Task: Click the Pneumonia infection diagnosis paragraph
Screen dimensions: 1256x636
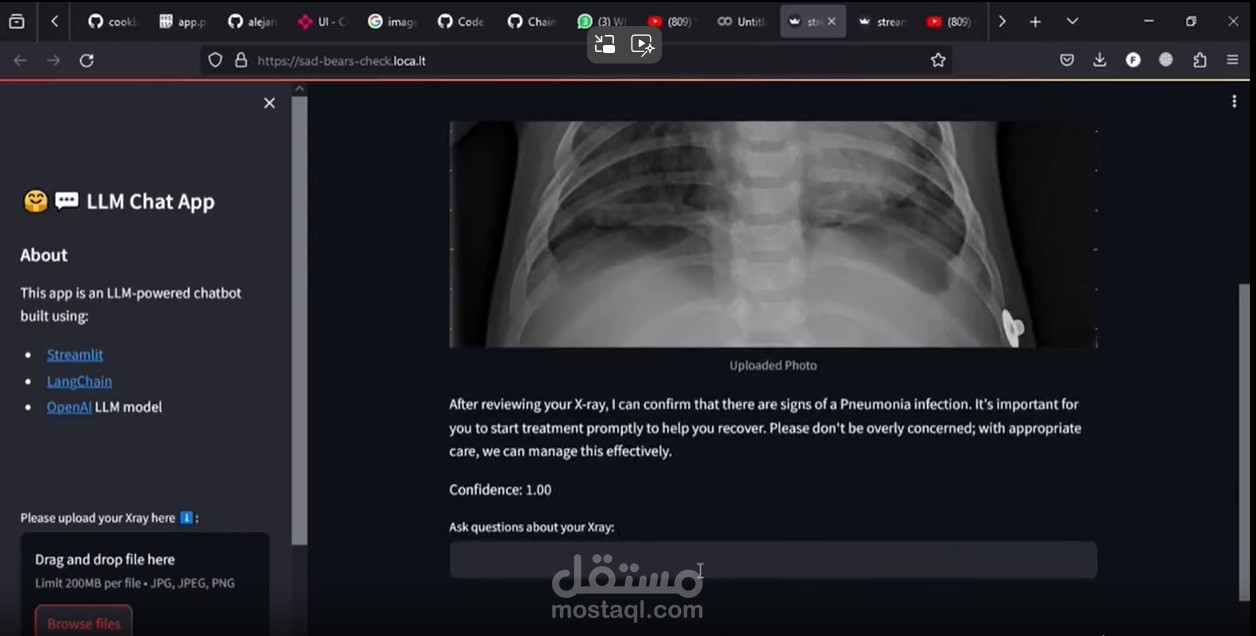Action: [x=766, y=428]
